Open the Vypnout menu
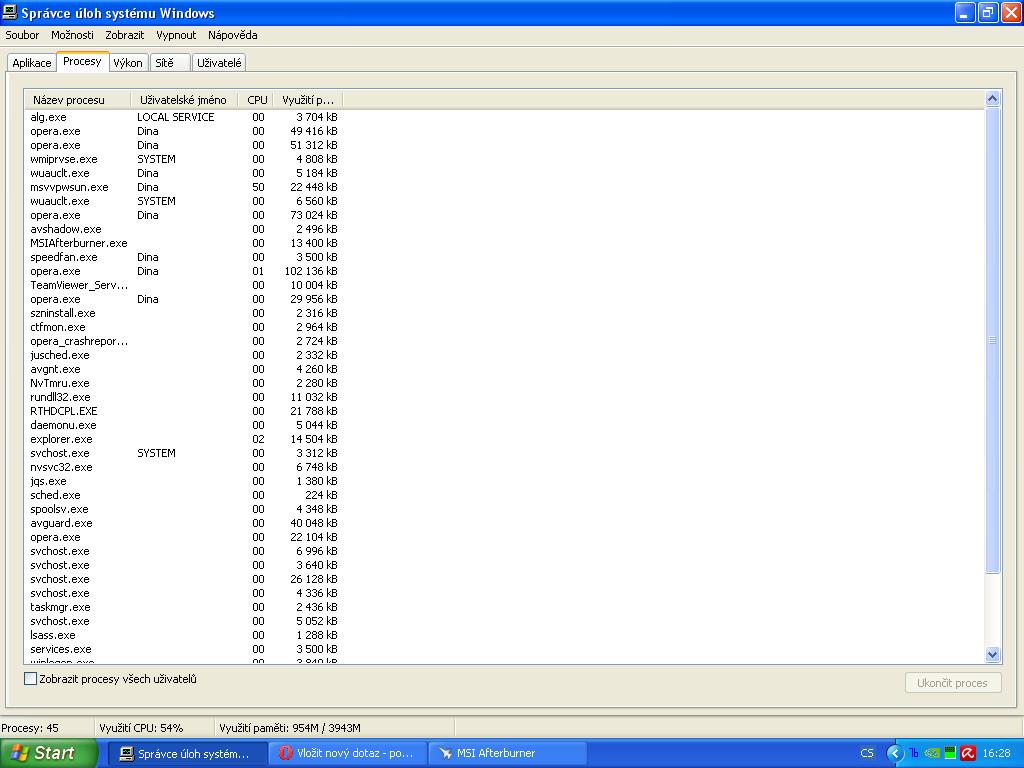Image resolution: width=1024 pixels, height=768 pixels. tap(176, 35)
